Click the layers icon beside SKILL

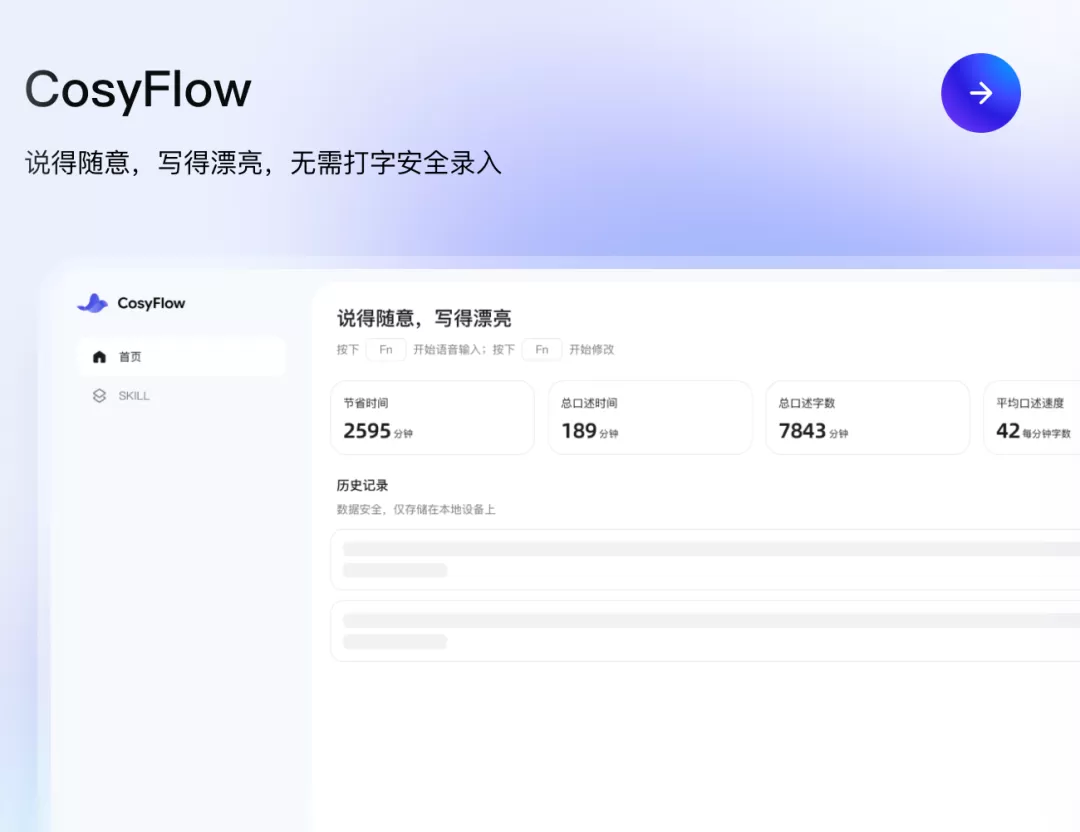pyautogui.click(x=99, y=396)
